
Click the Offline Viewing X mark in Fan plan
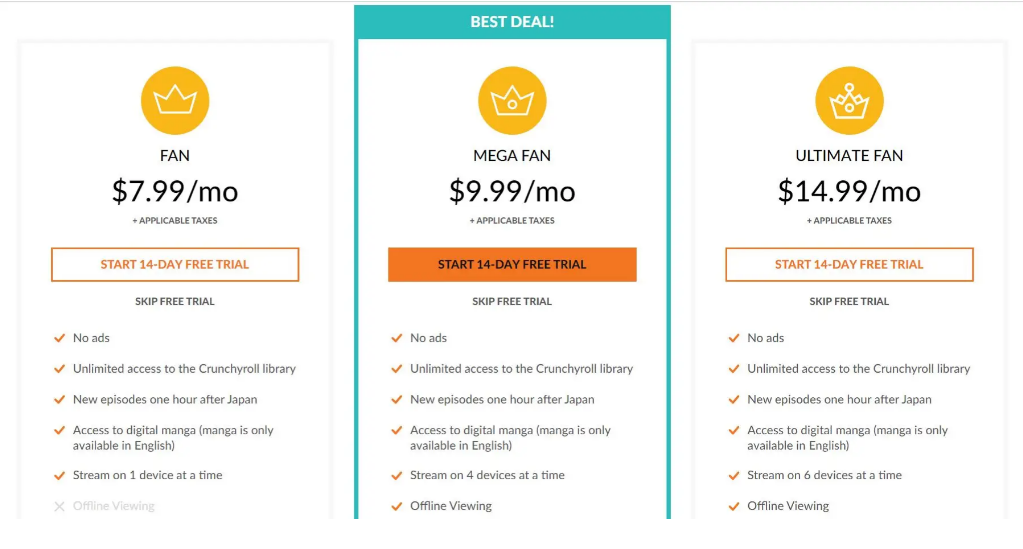(59, 507)
